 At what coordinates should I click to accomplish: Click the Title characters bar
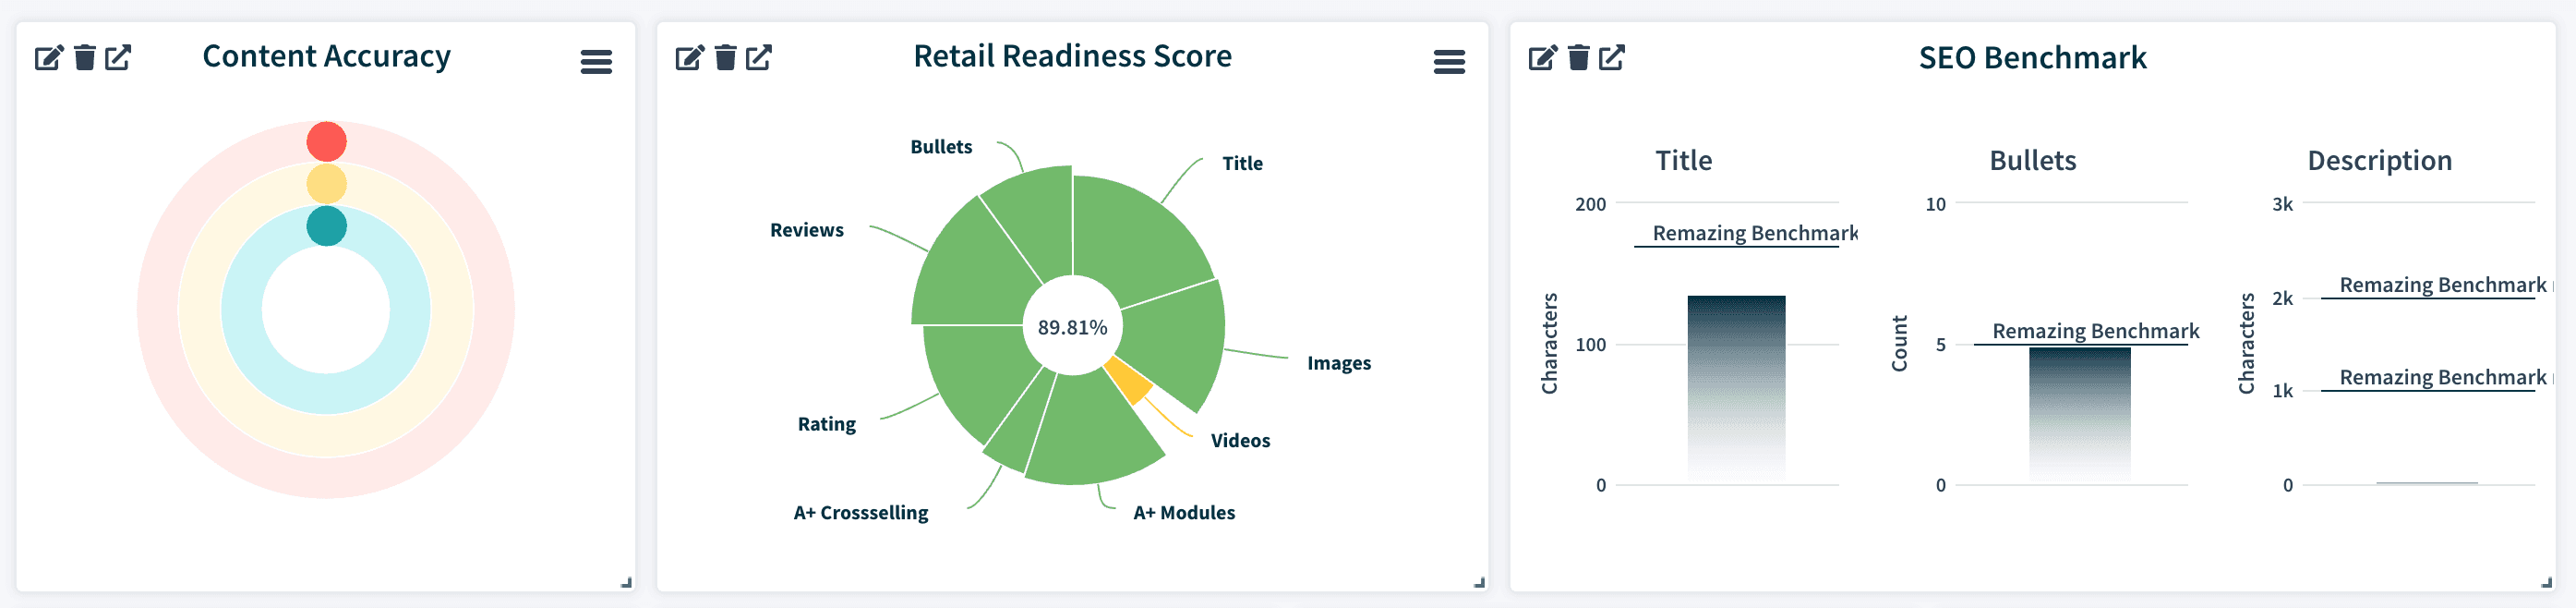(x=1736, y=390)
